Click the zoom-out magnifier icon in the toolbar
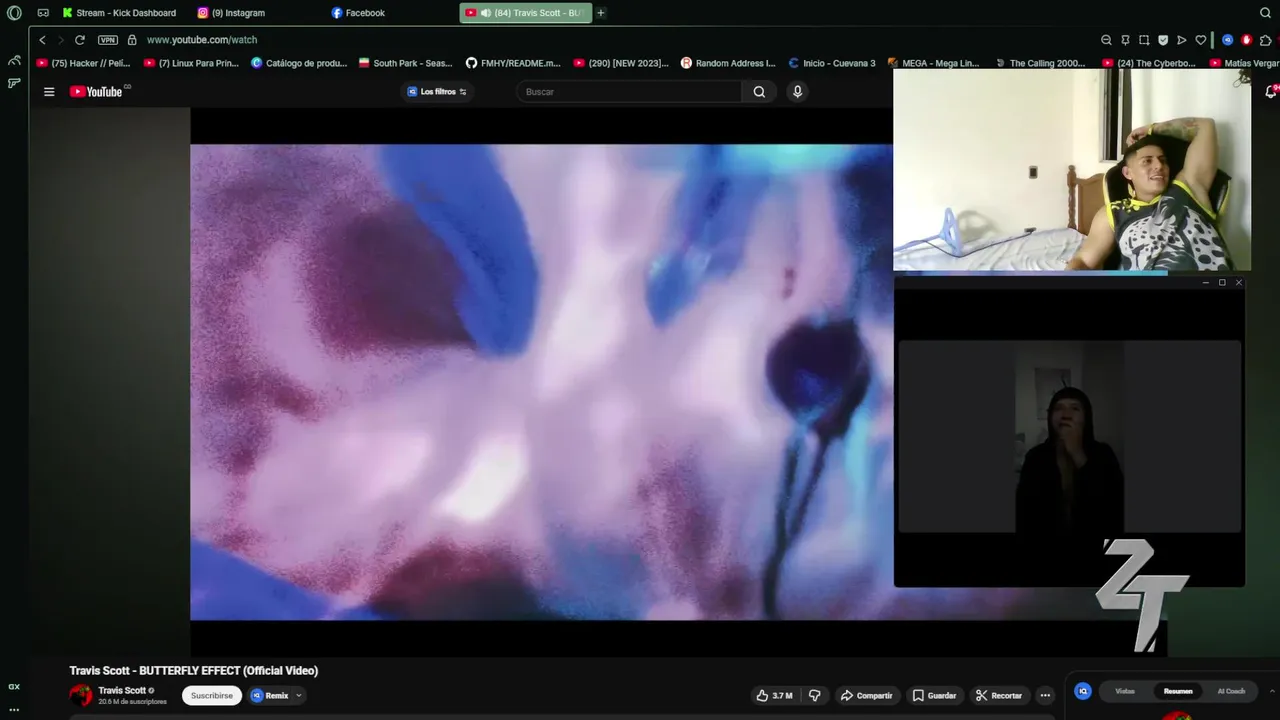The height and width of the screenshot is (720, 1280). point(1106,40)
